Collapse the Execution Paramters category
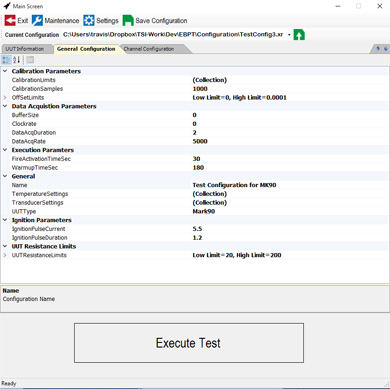 click(x=5, y=150)
